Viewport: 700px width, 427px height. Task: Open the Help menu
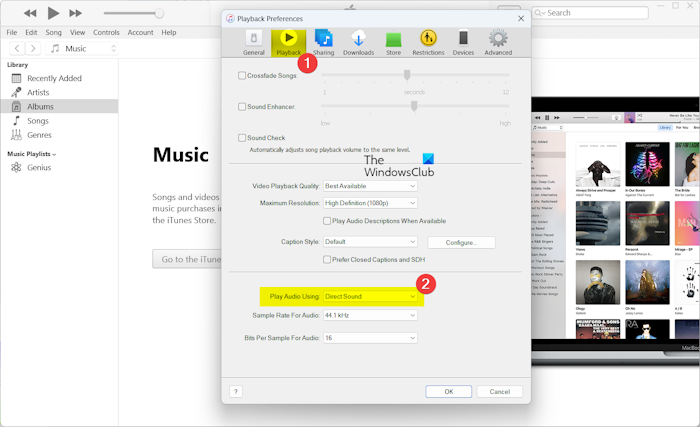(169, 32)
